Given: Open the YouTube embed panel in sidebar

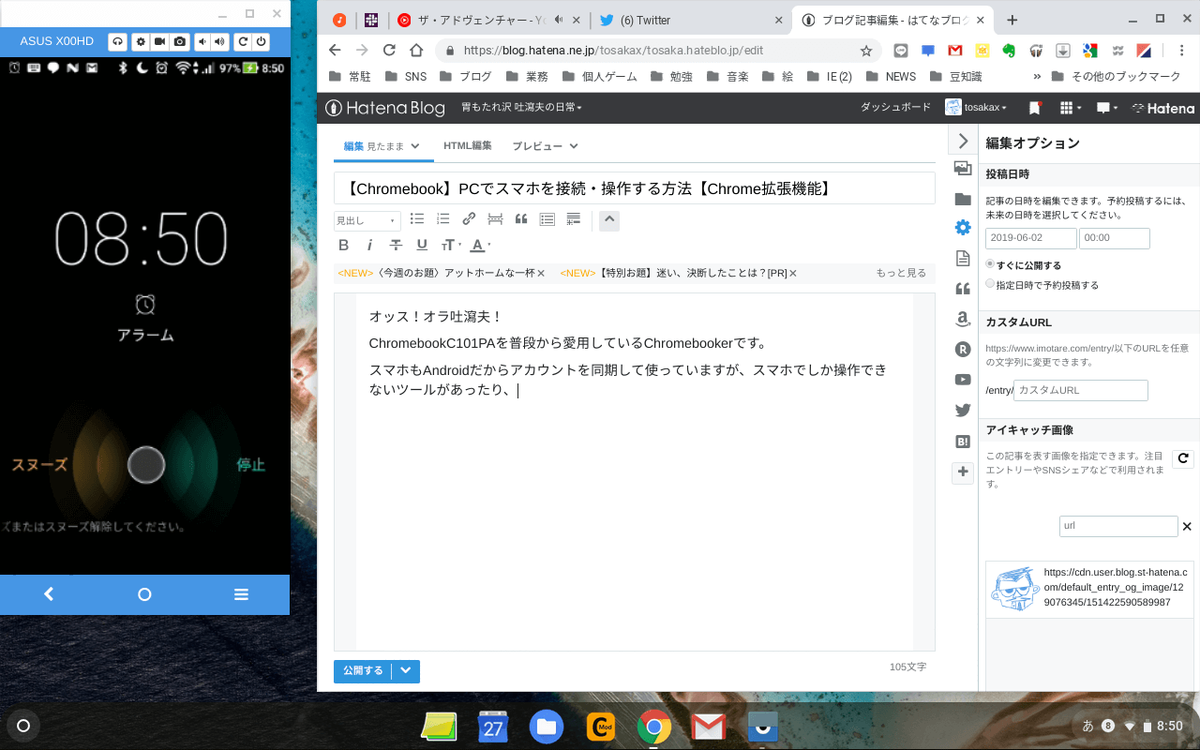Looking at the screenshot, I should point(962,379).
